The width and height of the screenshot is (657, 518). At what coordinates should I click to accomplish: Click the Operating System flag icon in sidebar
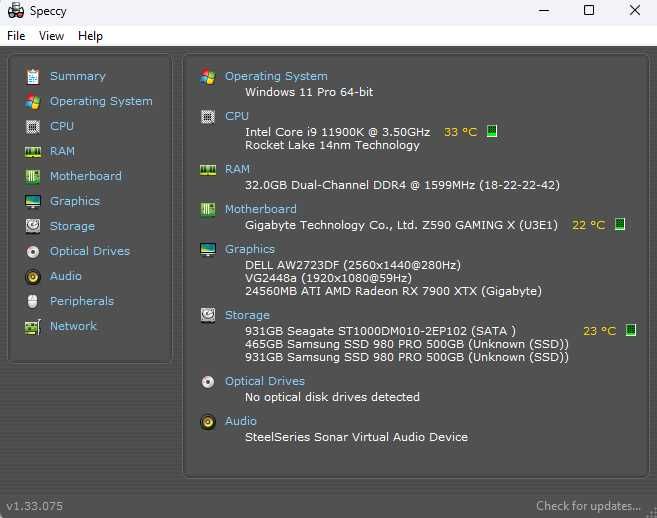click(33, 101)
